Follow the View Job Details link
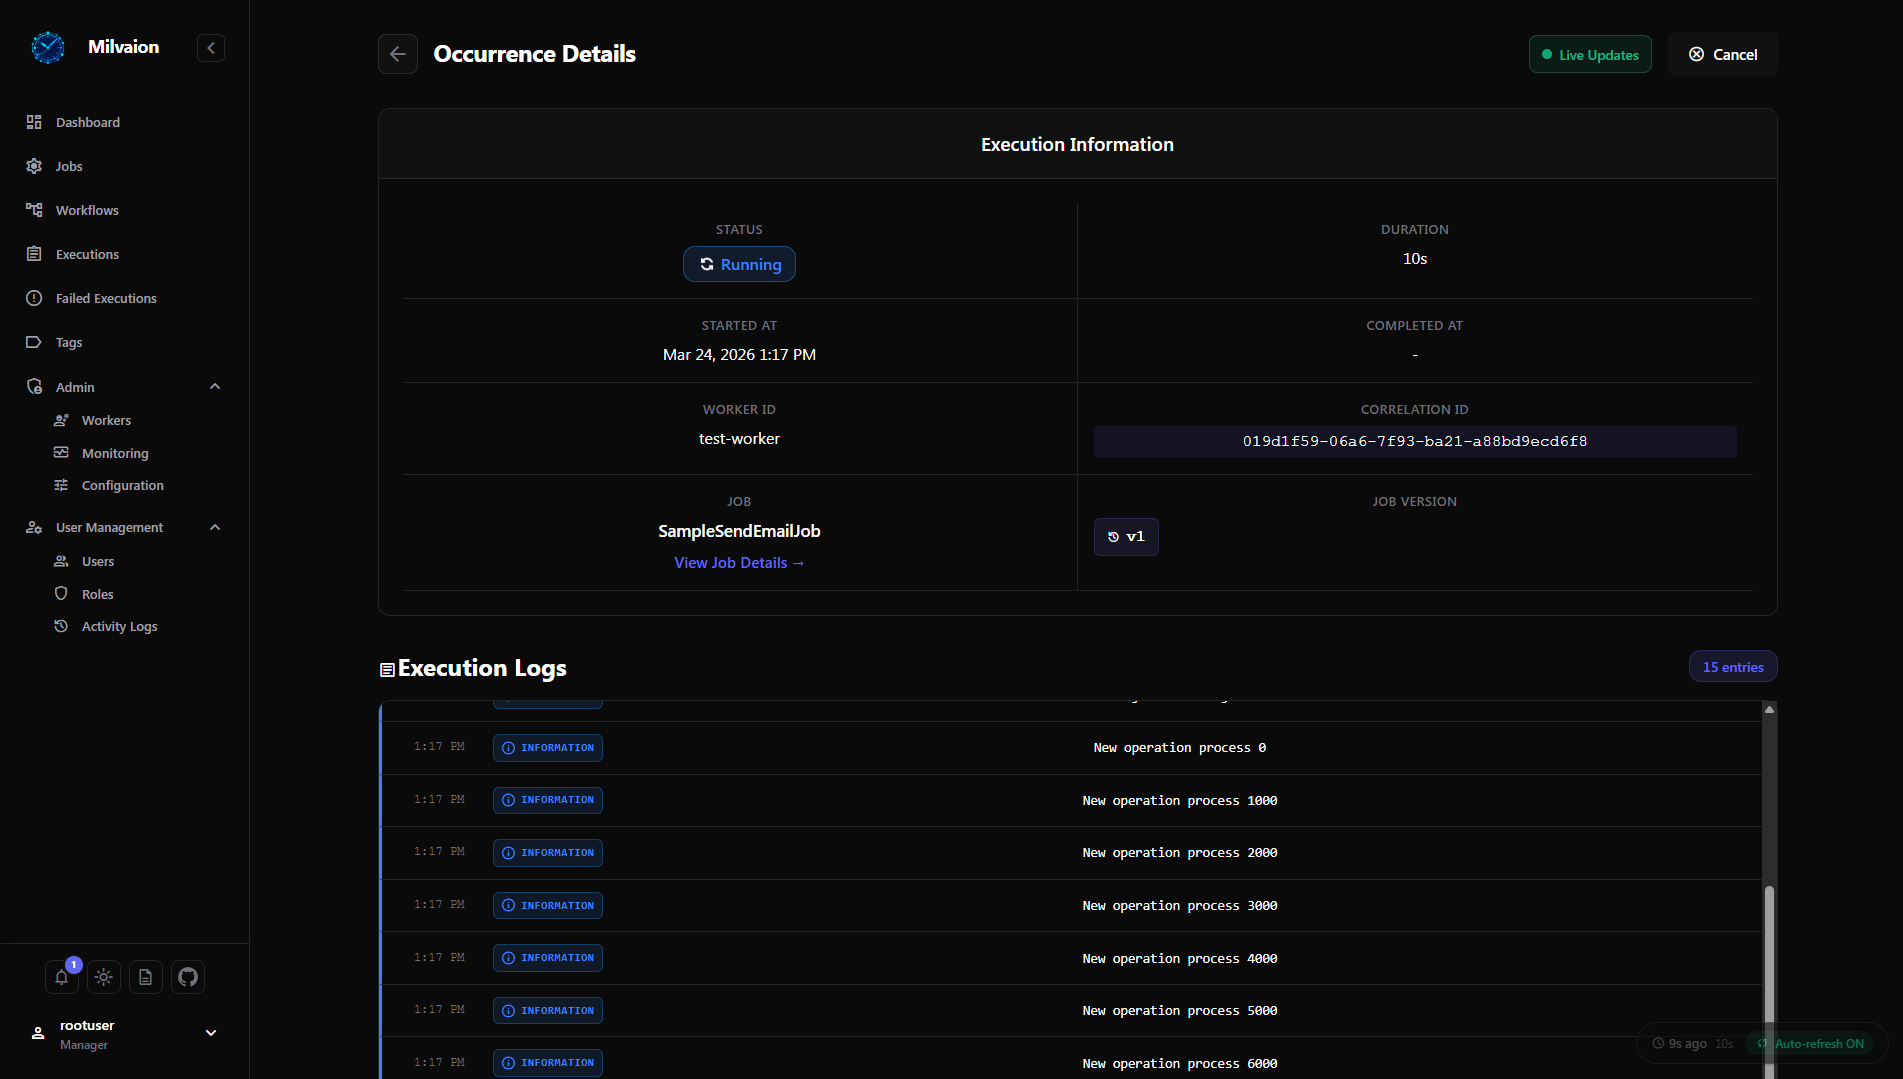 [739, 563]
